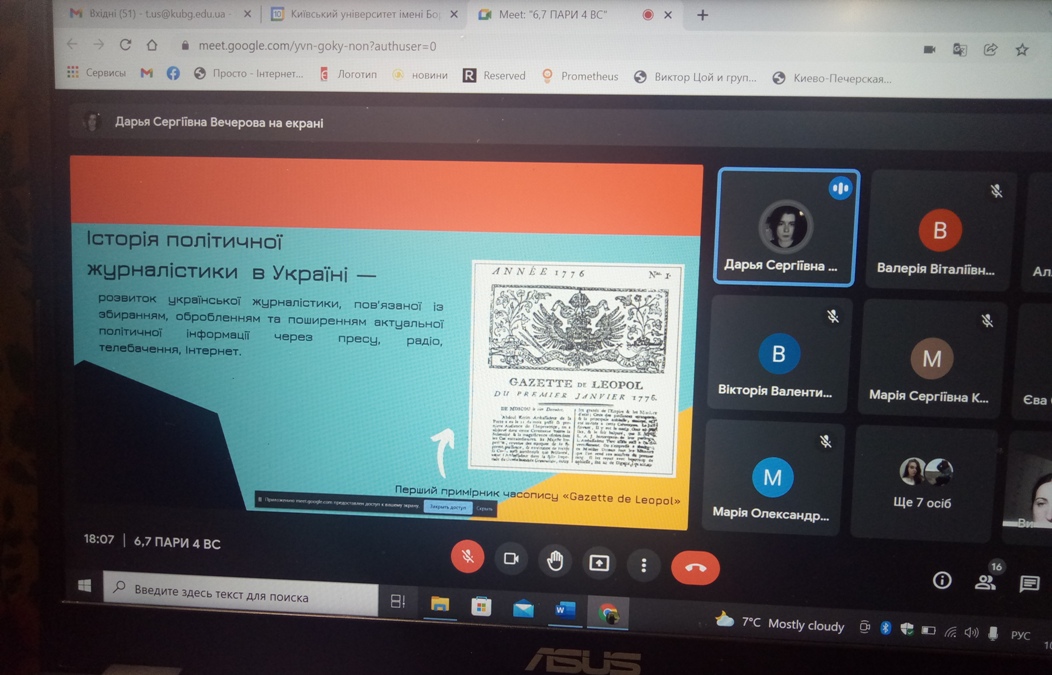
Task: Open Wi-Fi network tray icon
Action: 950,631
